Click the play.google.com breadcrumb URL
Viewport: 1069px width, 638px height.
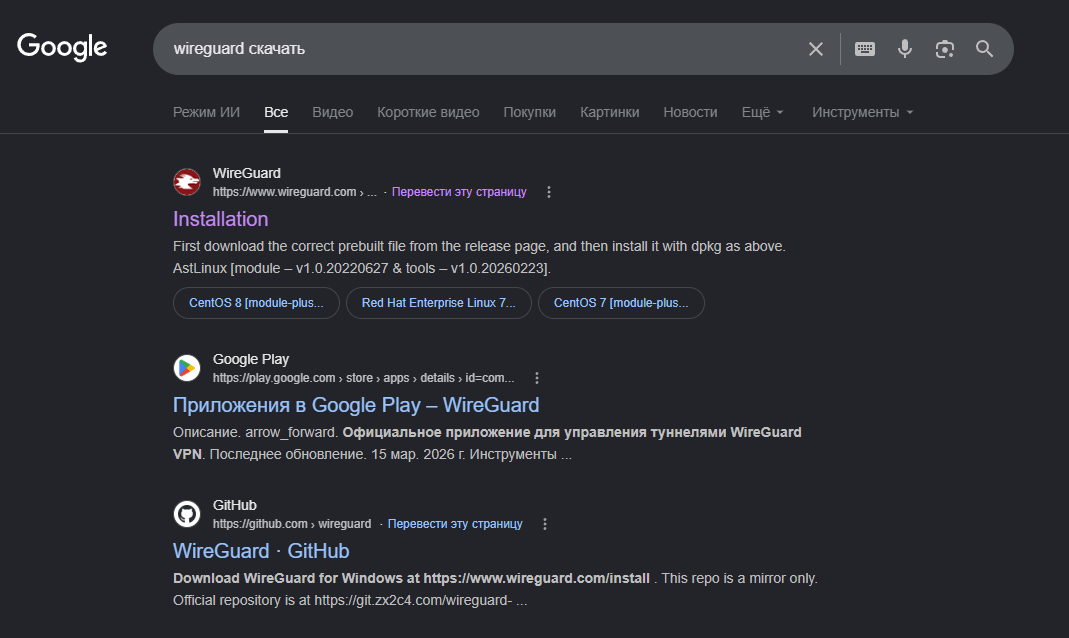[x=363, y=378]
